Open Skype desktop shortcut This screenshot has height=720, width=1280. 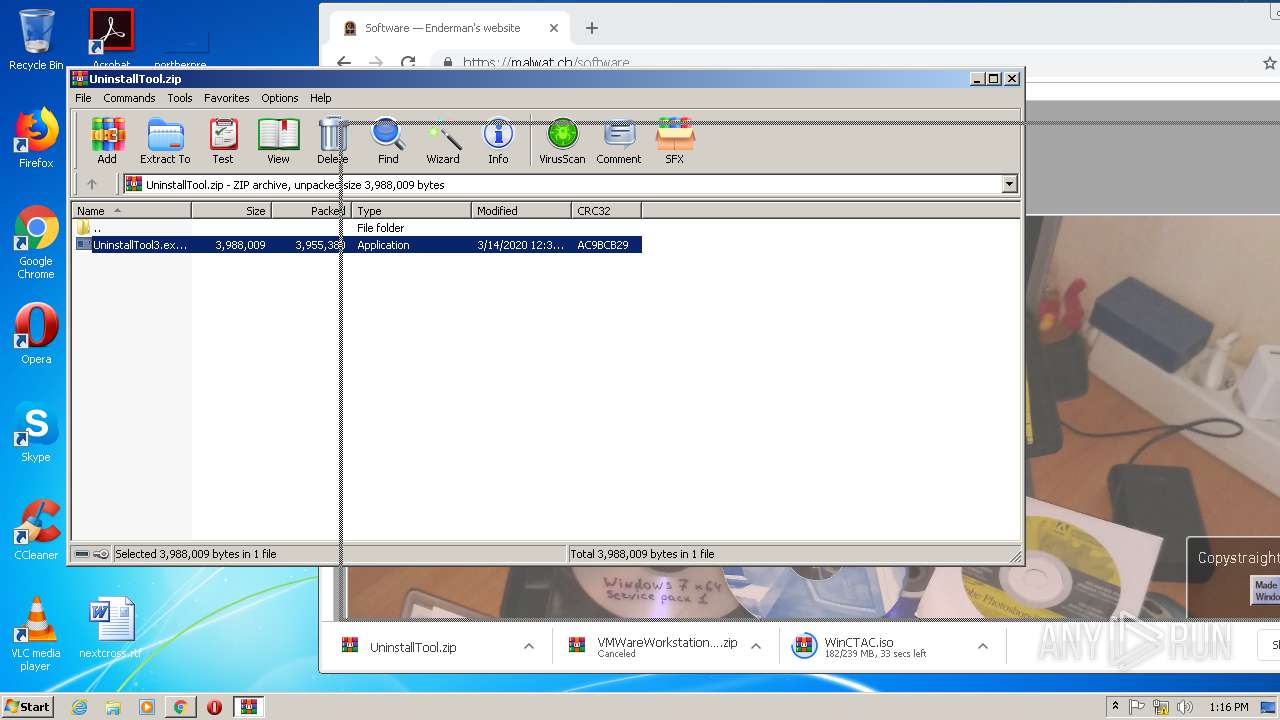(36, 433)
